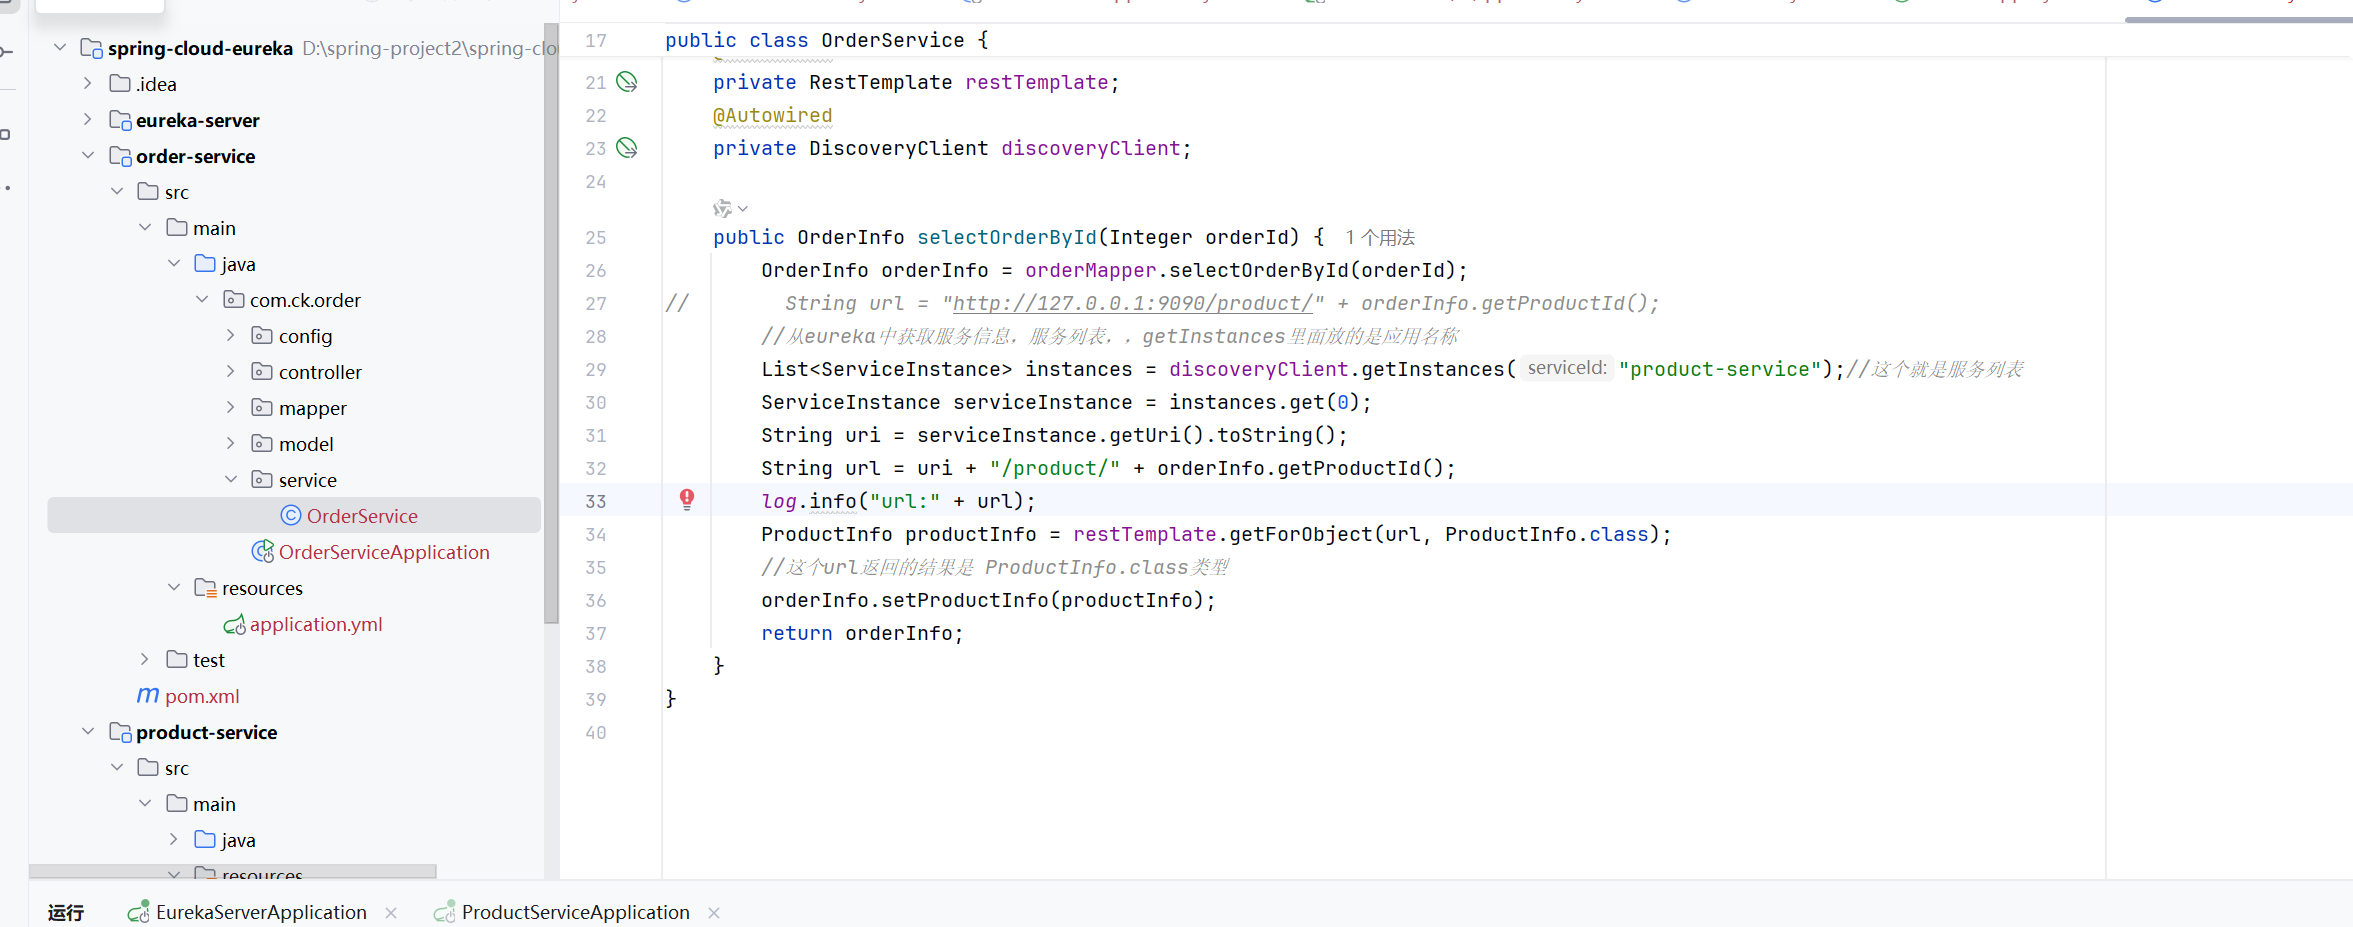Image resolution: width=2353 pixels, height=927 pixels.
Task: Expand the .idea folder
Action: [x=88, y=83]
